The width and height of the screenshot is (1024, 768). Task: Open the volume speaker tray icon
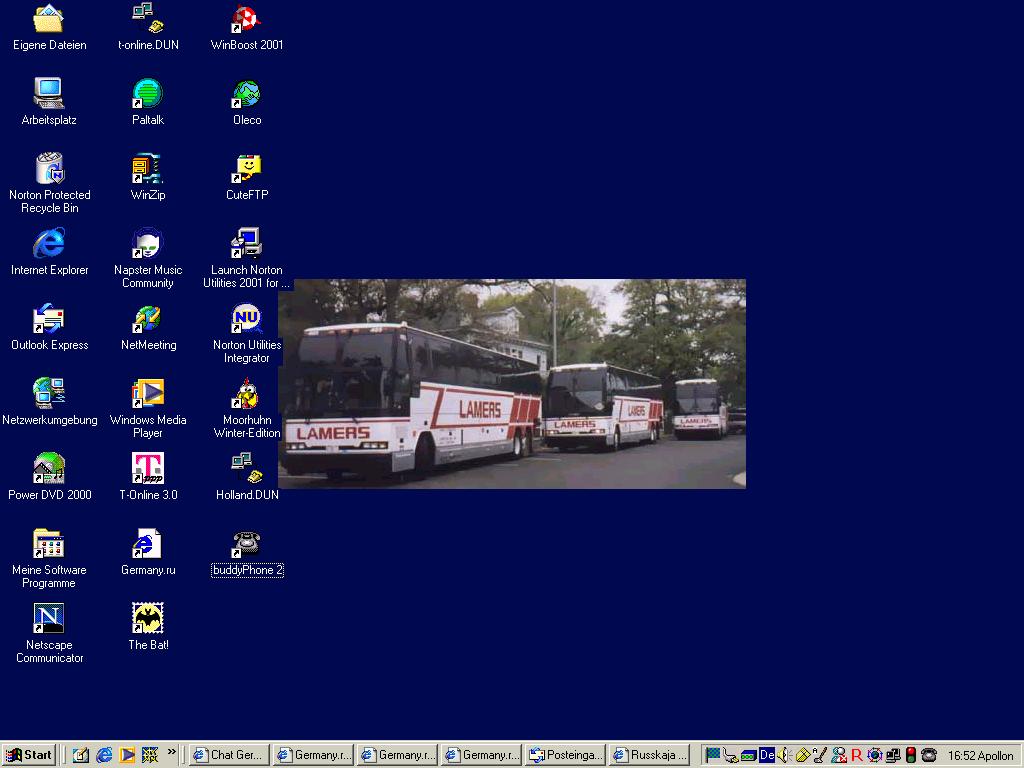(784, 755)
